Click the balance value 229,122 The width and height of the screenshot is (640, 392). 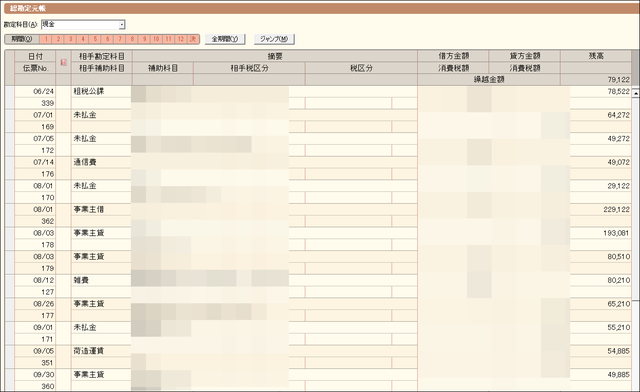[x=616, y=209]
